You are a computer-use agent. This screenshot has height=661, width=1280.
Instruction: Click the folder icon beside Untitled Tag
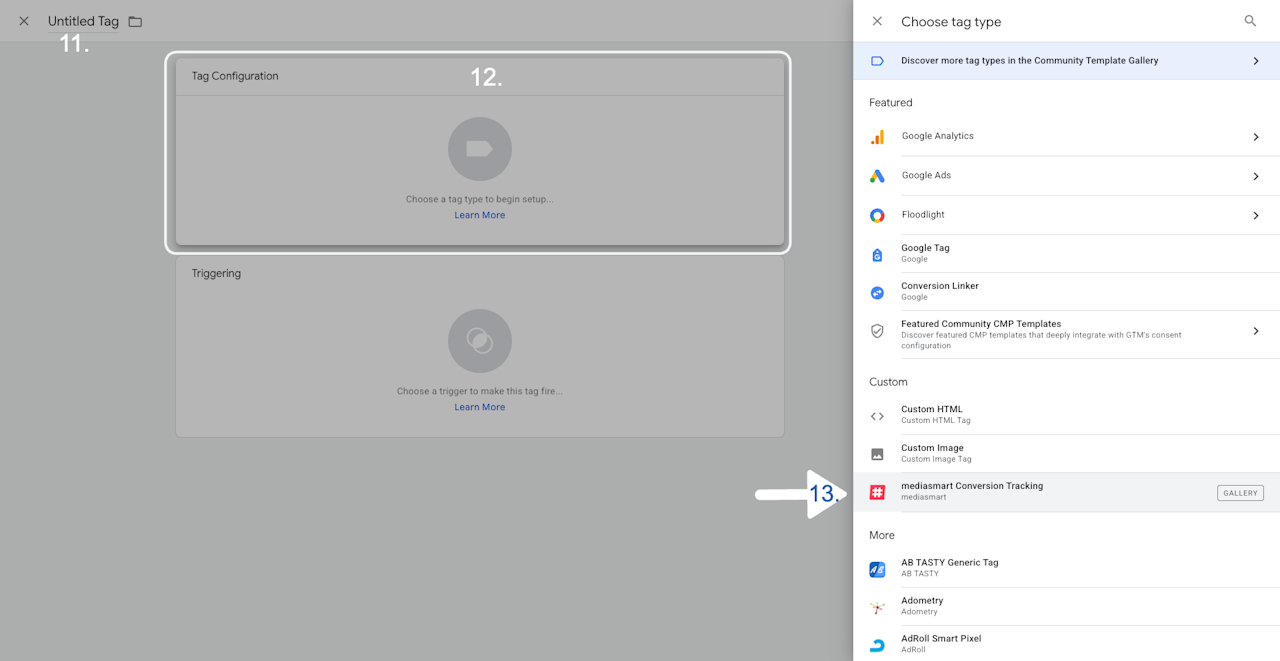[135, 21]
